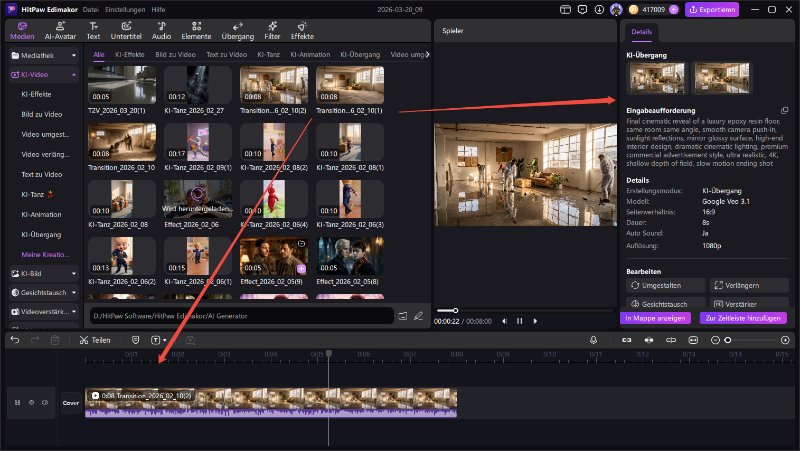Switch to the KI-Effekte tab
Image resolution: width=800 pixels, height=451 pixels.
point(130,54)
